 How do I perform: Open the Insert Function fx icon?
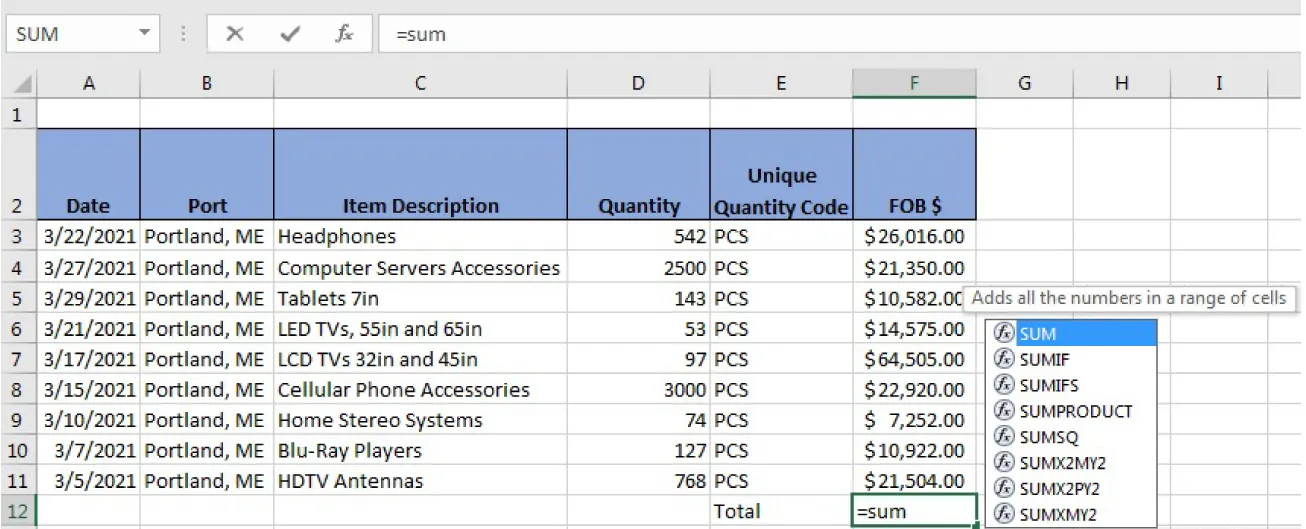(344, 34)
